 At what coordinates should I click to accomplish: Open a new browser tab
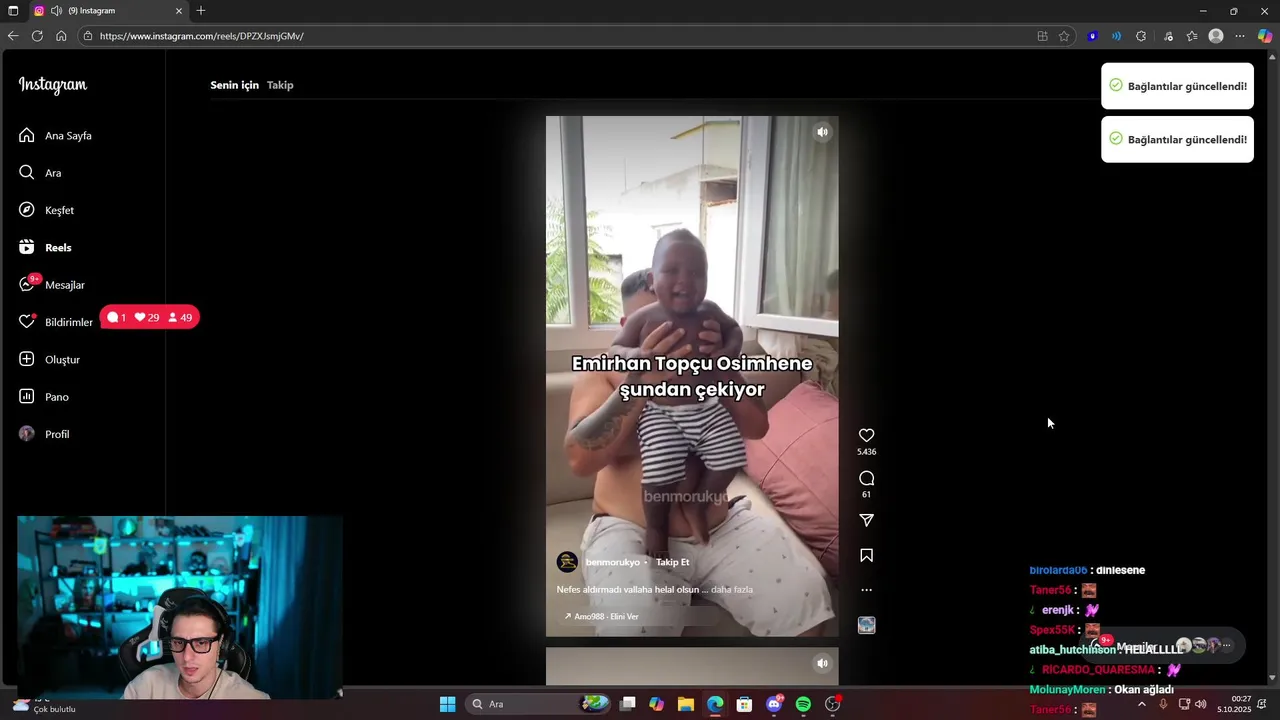point(201,11)
